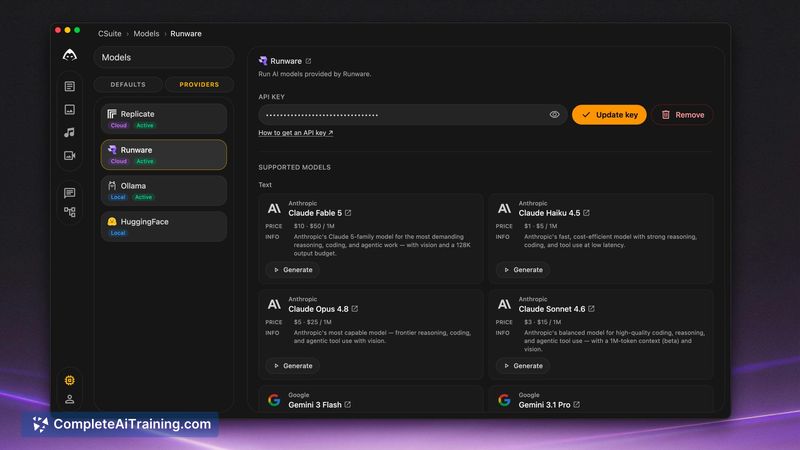Generate with Claude Haiku 4.5
The height and width of the screenshot is (450, 800).
click(523, 270)
